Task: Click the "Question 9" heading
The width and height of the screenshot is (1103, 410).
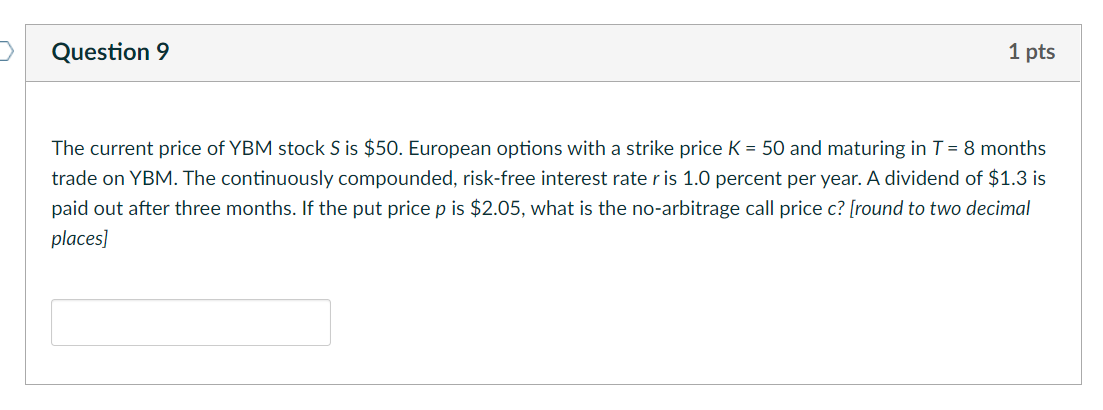Action: 110,53
